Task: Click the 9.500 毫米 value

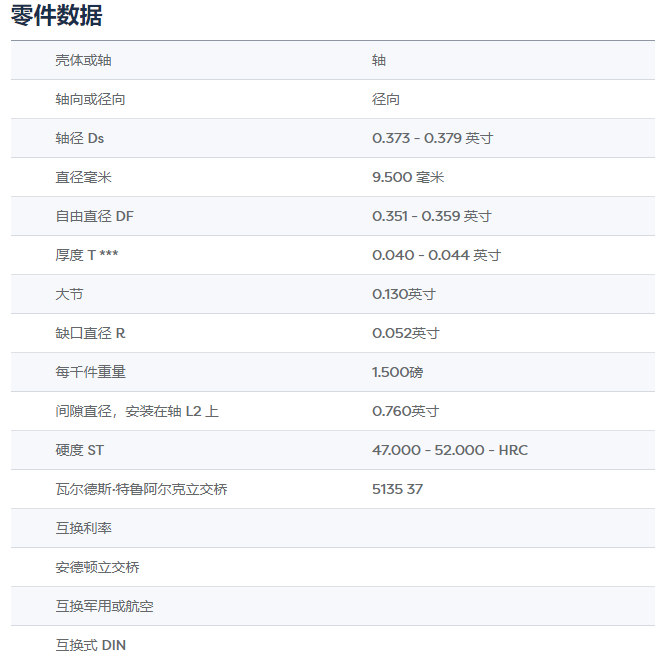Action: pos(408,177)
